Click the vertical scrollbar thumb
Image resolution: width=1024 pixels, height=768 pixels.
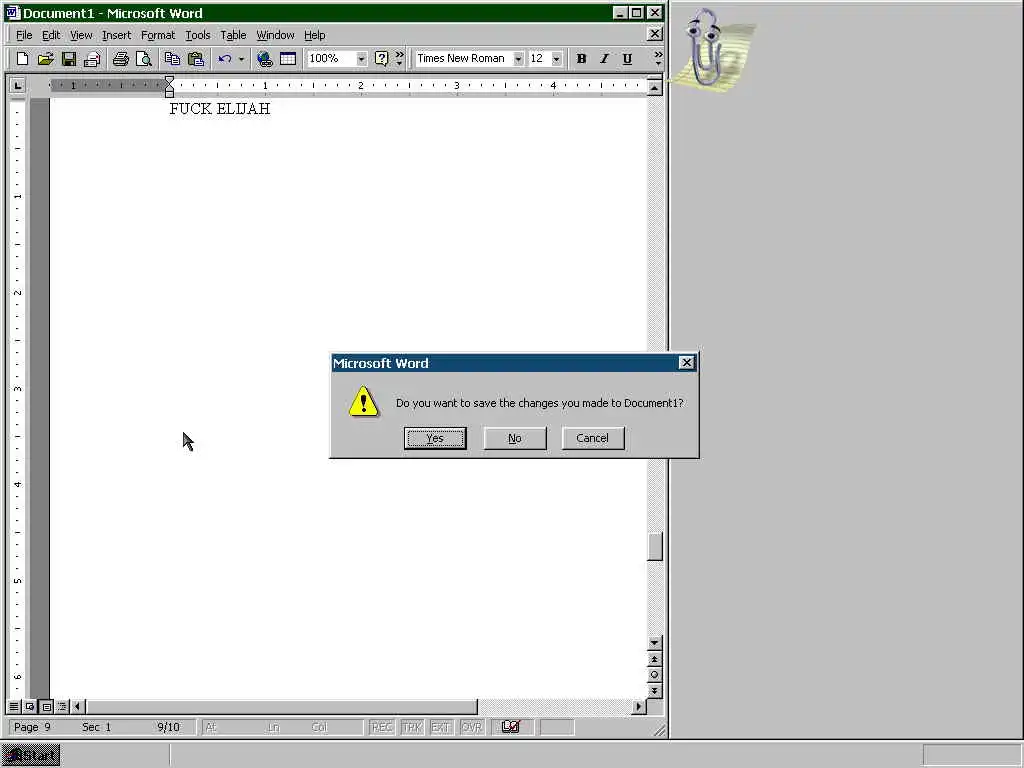click(654, 547)
